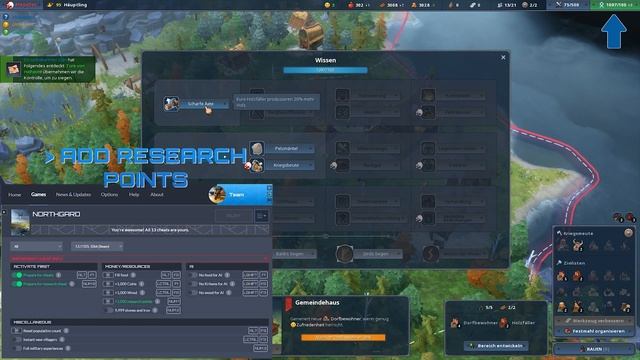Click the Dorfbewohner unit icon

click(455, 322)
